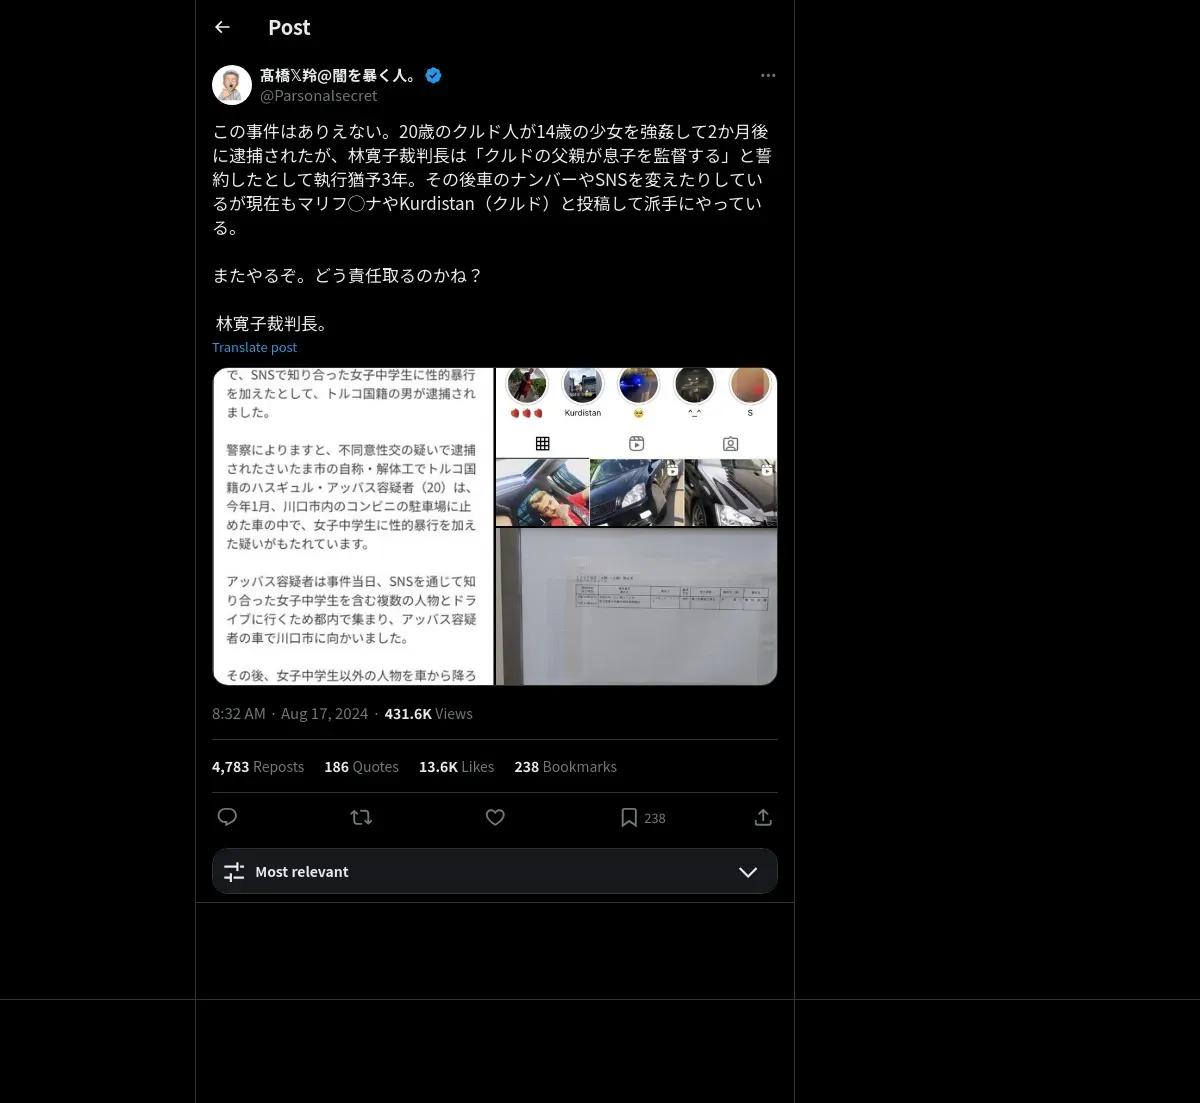Expand the Most relevant chevron
The width and height of the screenshot is (1200, 1103).
747,872
